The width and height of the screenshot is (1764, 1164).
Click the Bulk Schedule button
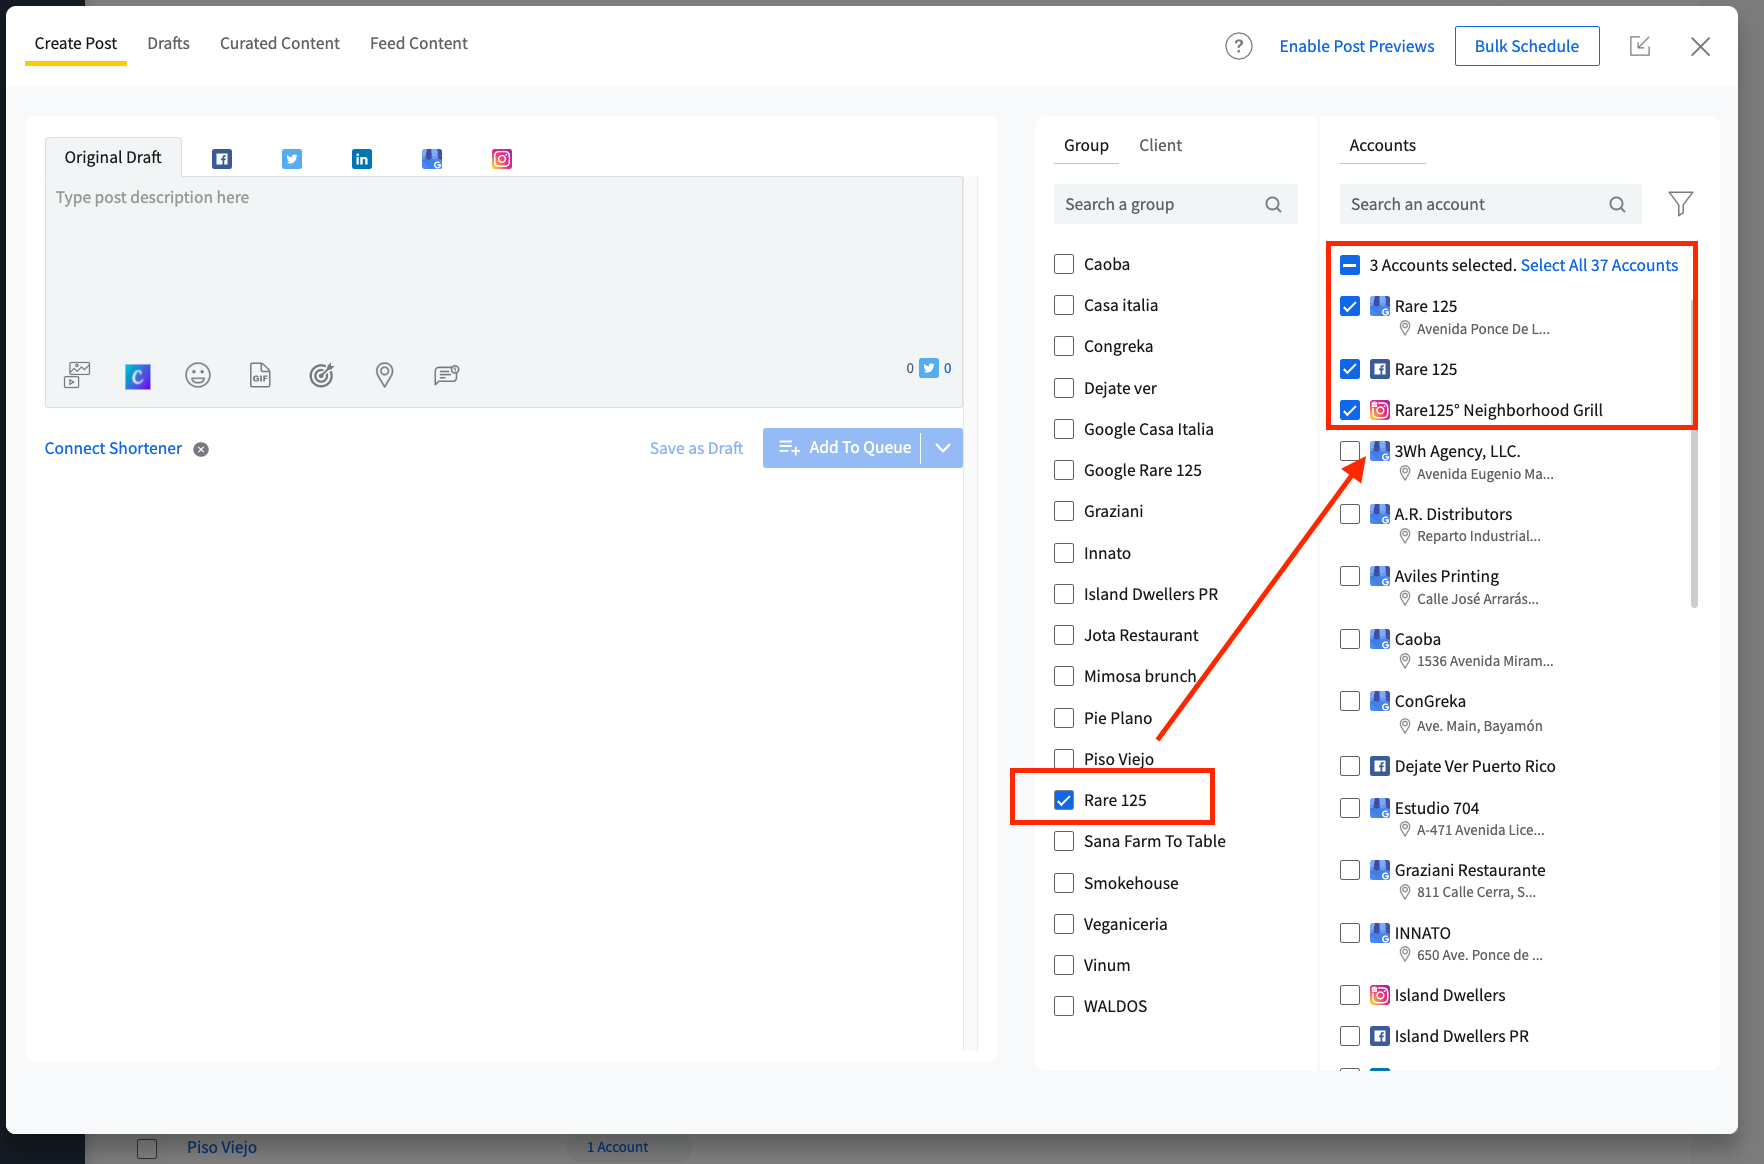[1527, 46]
